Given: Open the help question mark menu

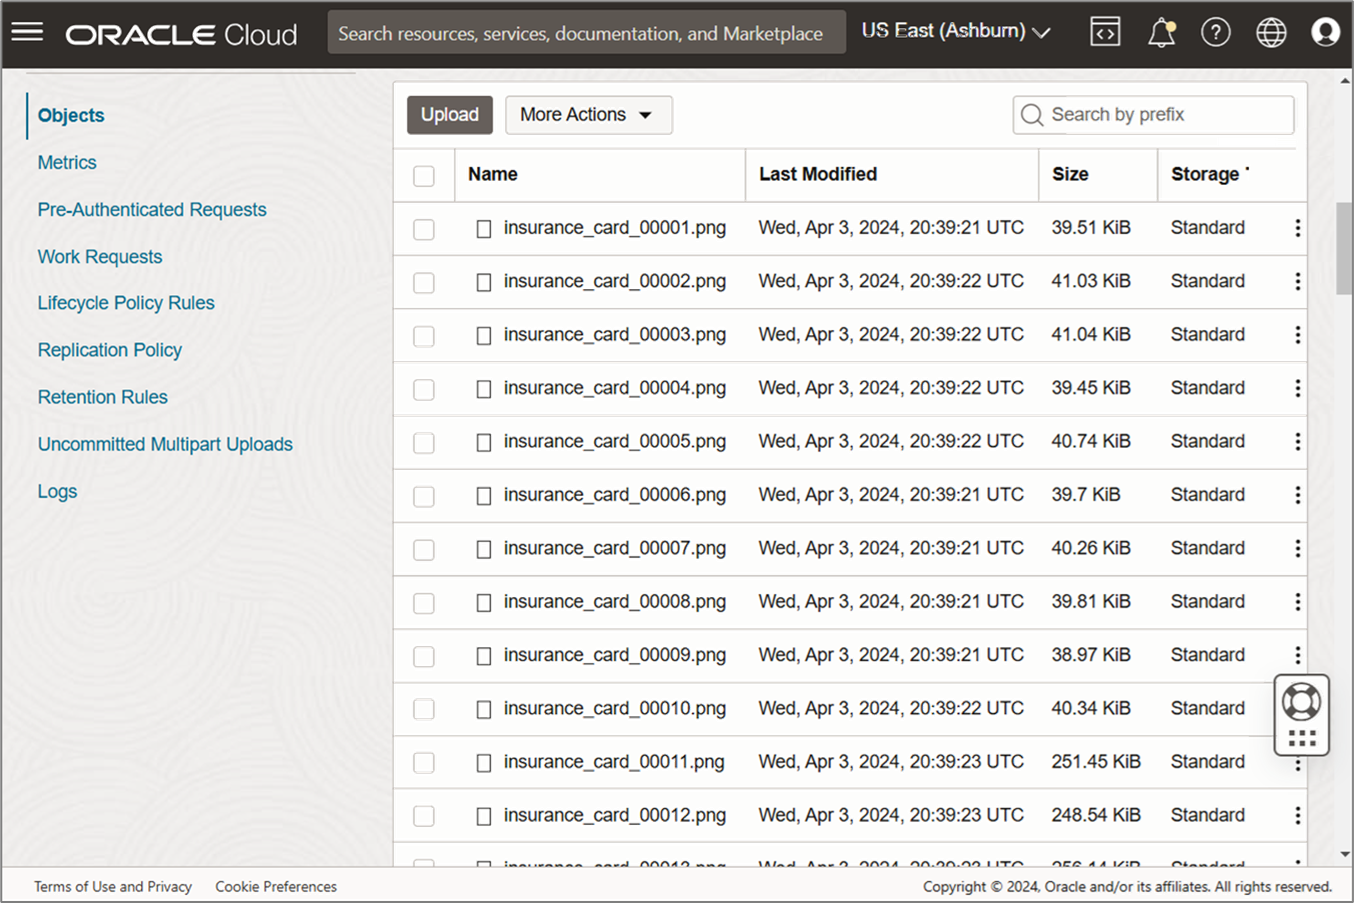Looking at the screenshot, I should (1216, 32).
